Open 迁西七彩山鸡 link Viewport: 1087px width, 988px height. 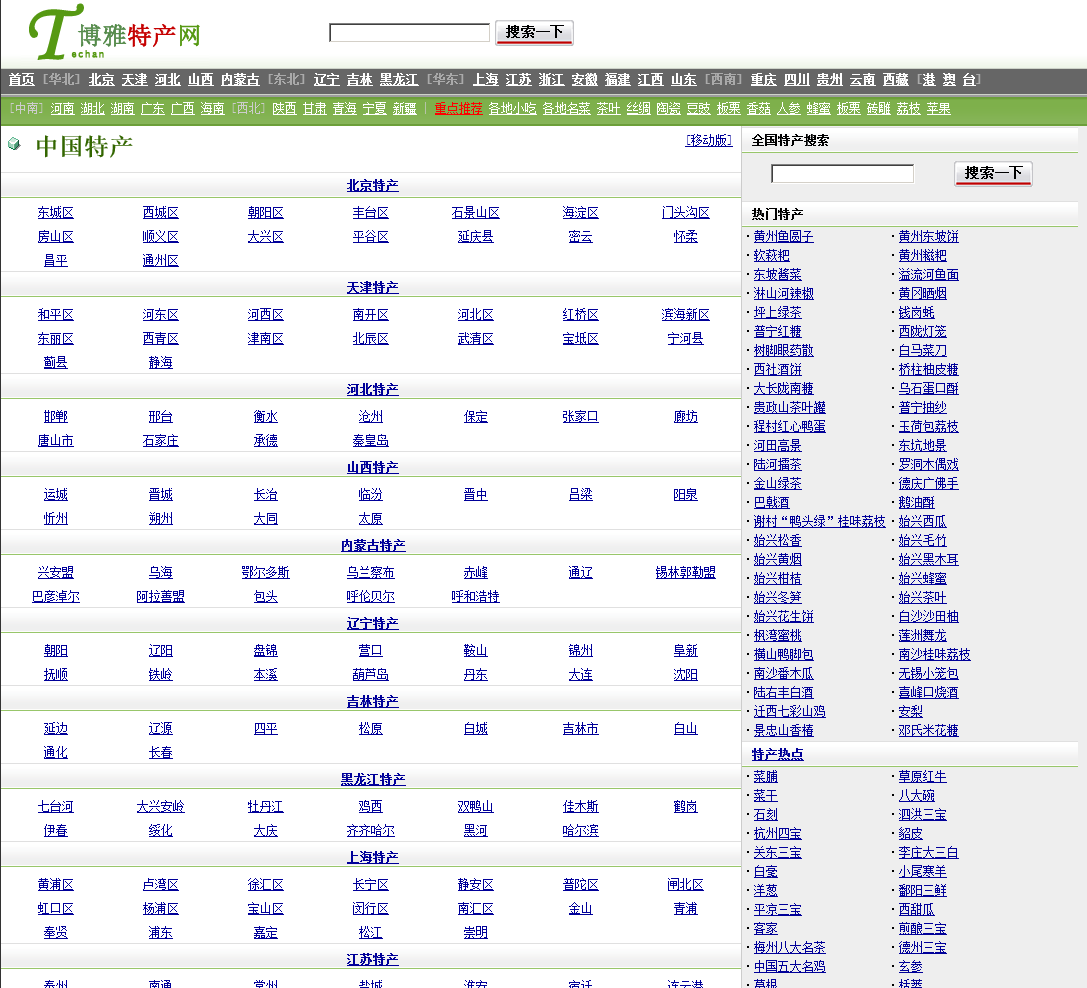click(790, 711)
